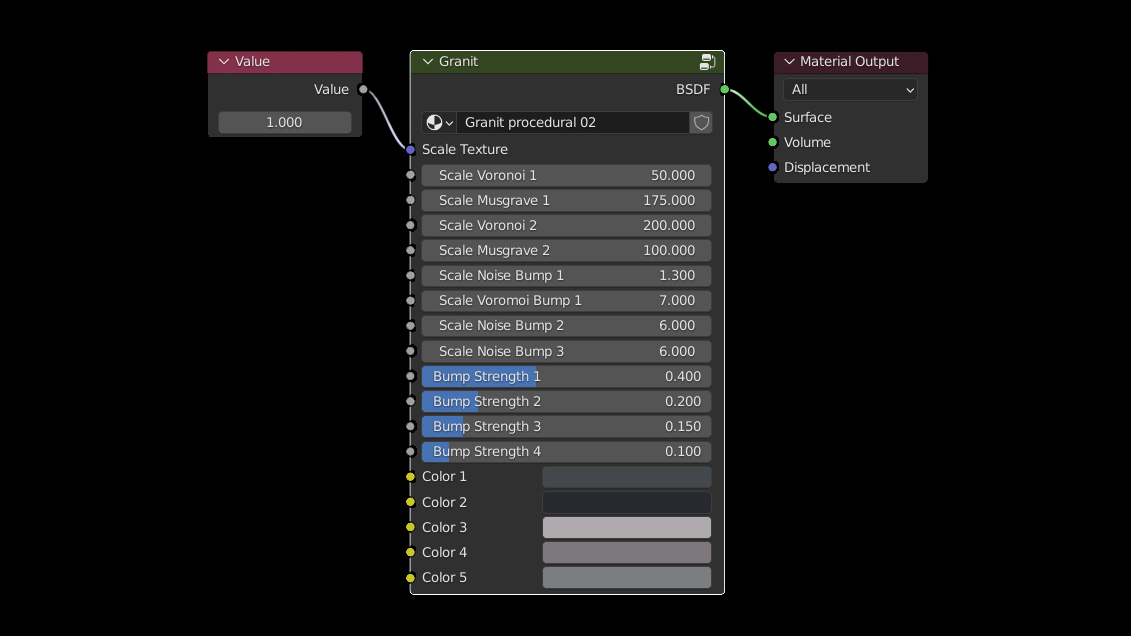The image size is (1131, 636).
Task: Click the Value field showing 1.000
Action: click(x=284, y=122)
